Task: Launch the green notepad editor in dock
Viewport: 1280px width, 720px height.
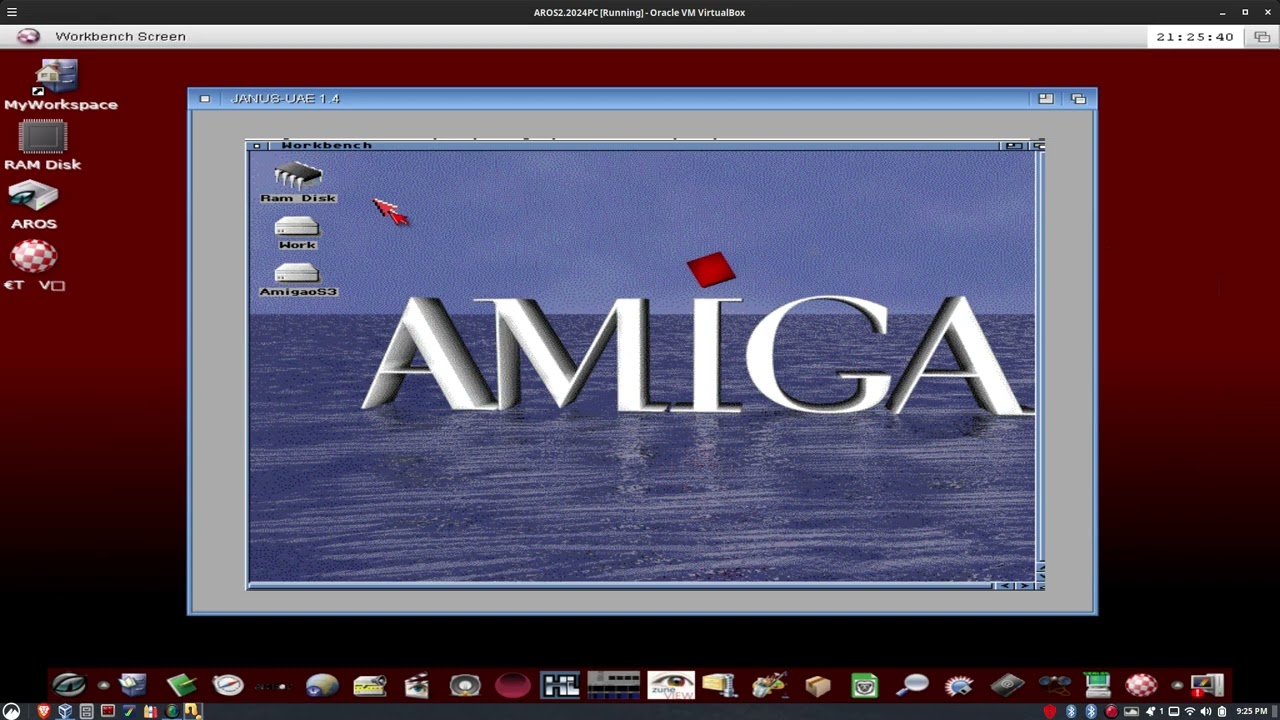Action: pyautogui.click(x=181, y=685)
